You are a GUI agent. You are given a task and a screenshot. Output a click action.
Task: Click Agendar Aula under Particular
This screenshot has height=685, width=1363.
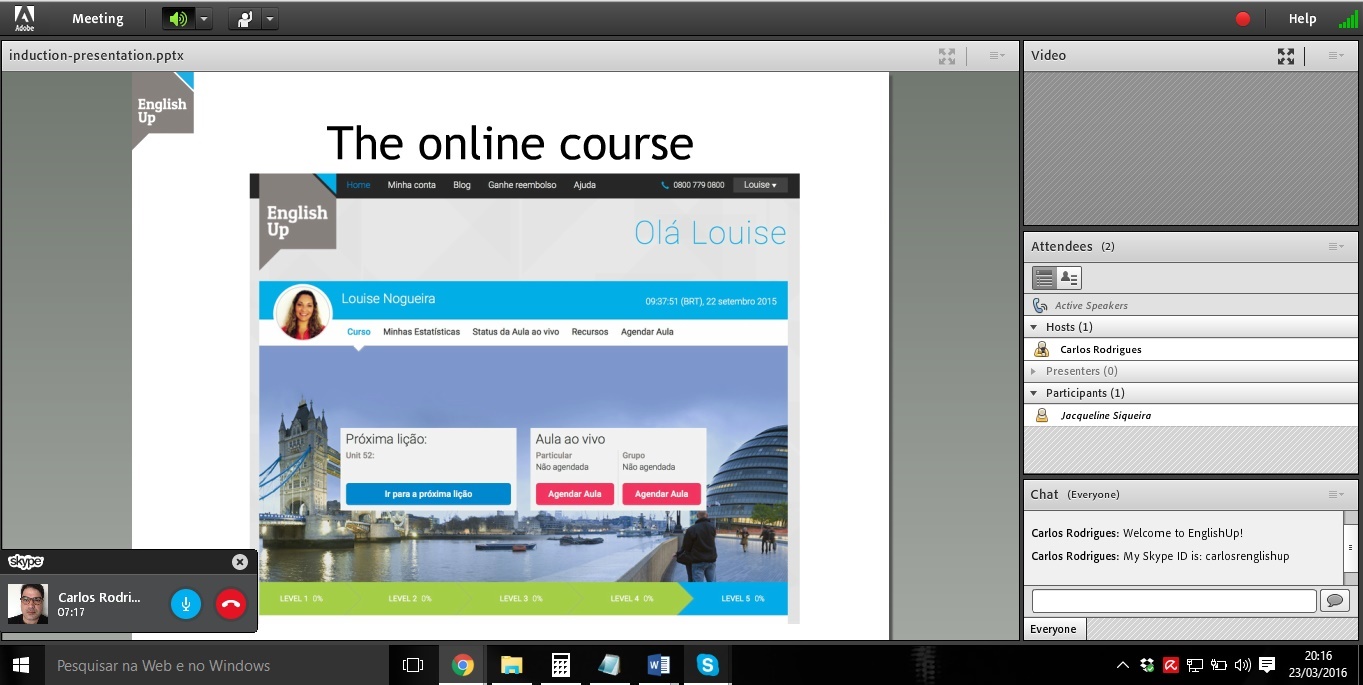coord(575,494)
